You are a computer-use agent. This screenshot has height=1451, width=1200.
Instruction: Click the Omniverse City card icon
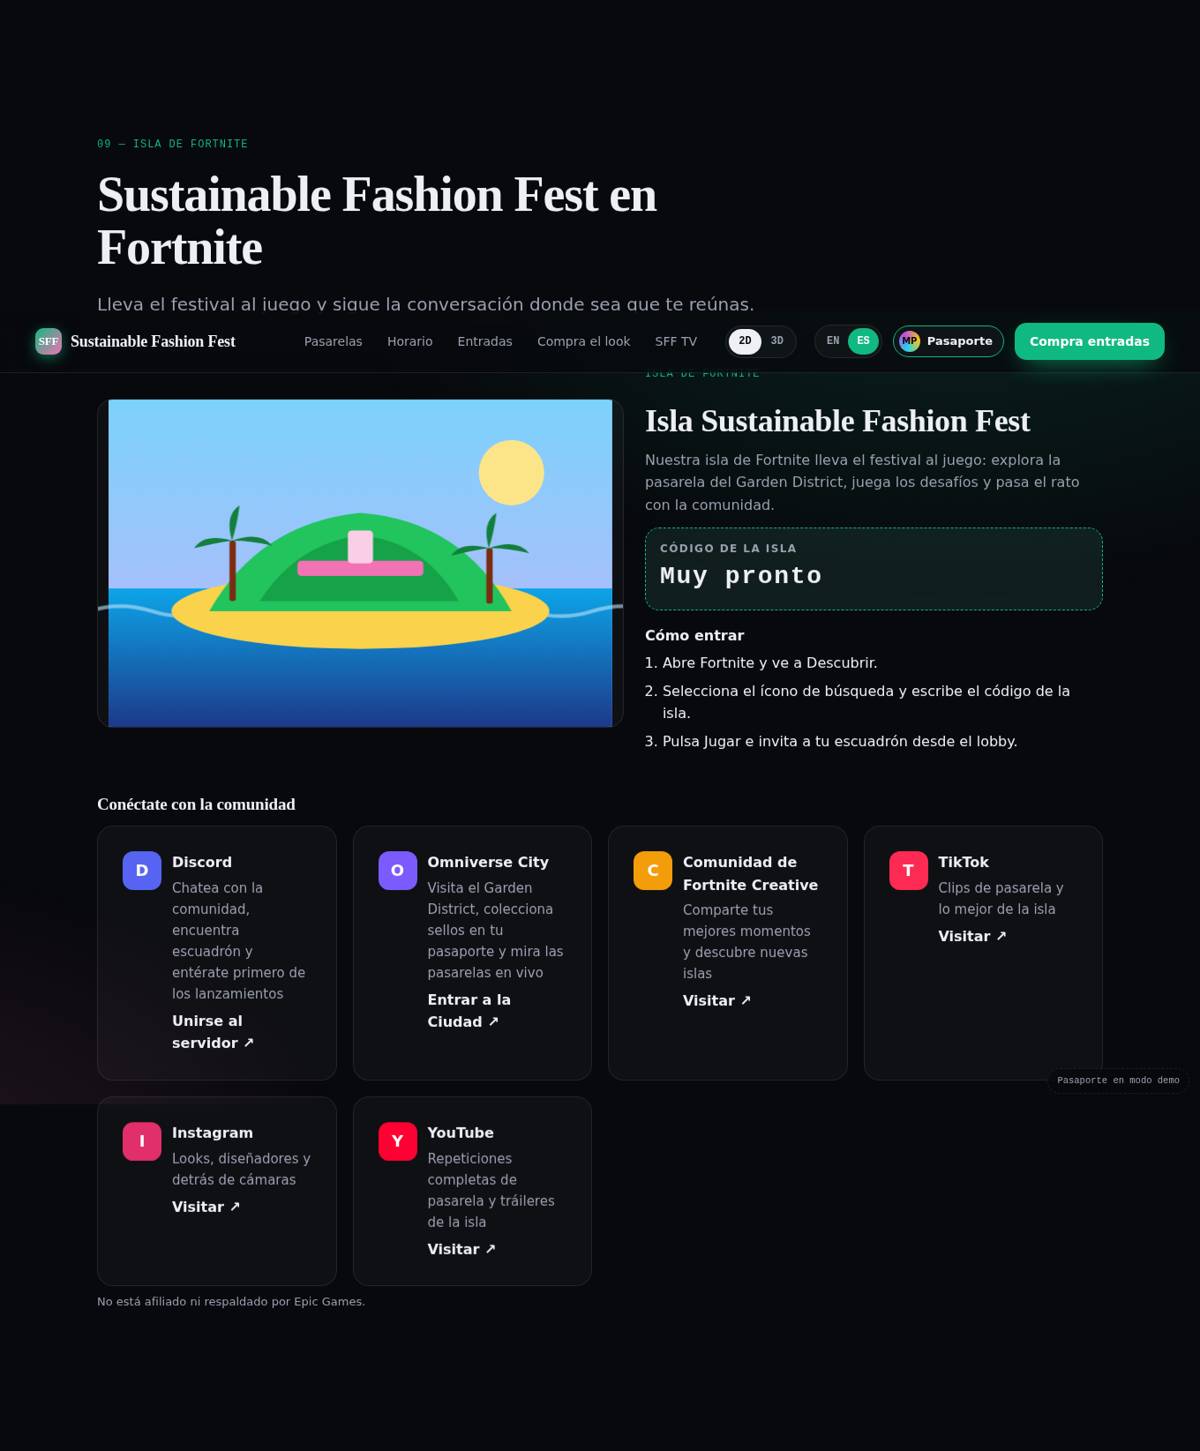[x=397, y=871]
